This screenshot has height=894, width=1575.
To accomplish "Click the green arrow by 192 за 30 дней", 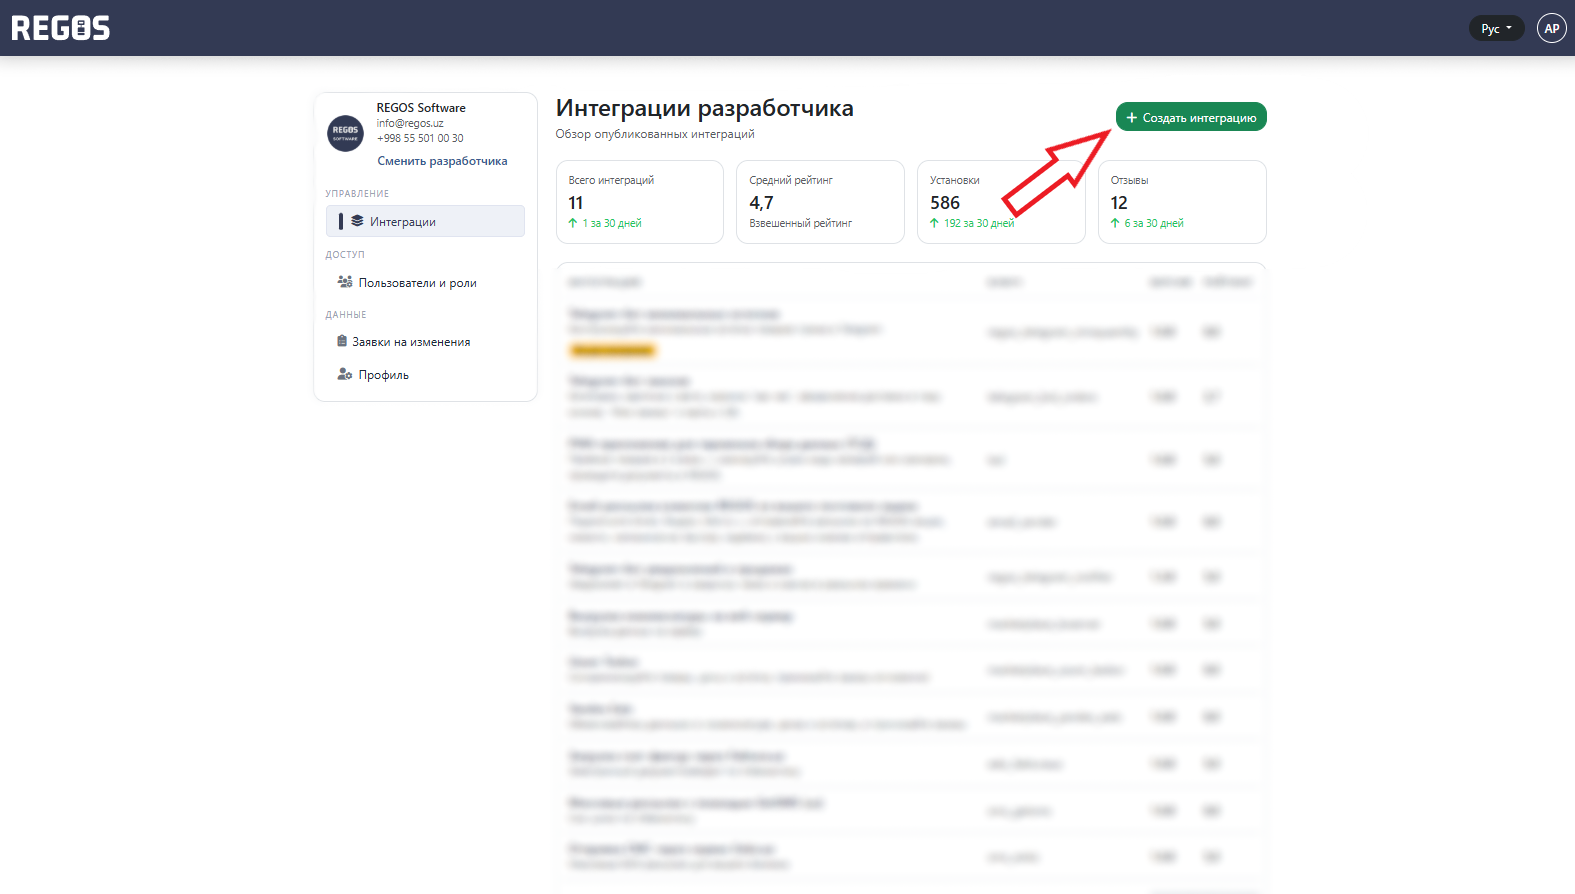I will click(x=934, y=223).
